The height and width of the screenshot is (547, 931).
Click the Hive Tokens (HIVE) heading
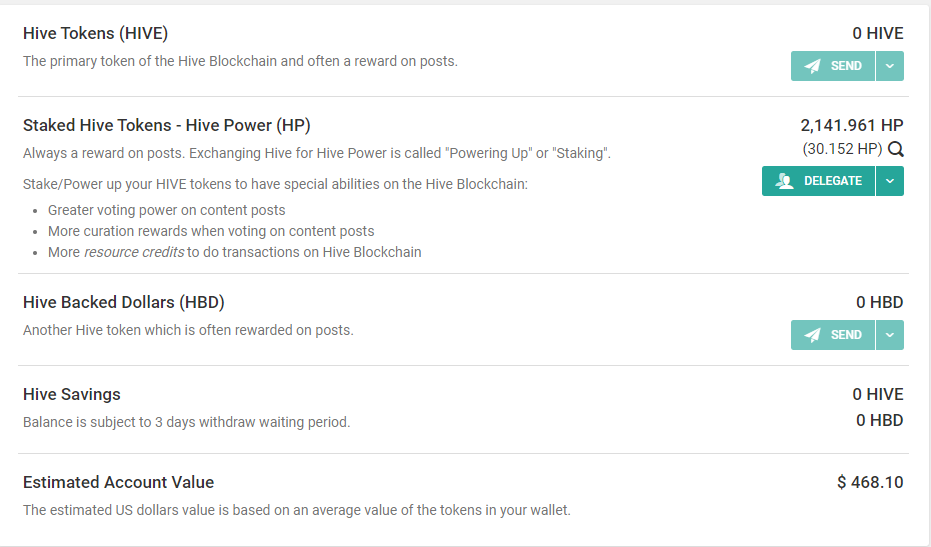click(96, 33)
